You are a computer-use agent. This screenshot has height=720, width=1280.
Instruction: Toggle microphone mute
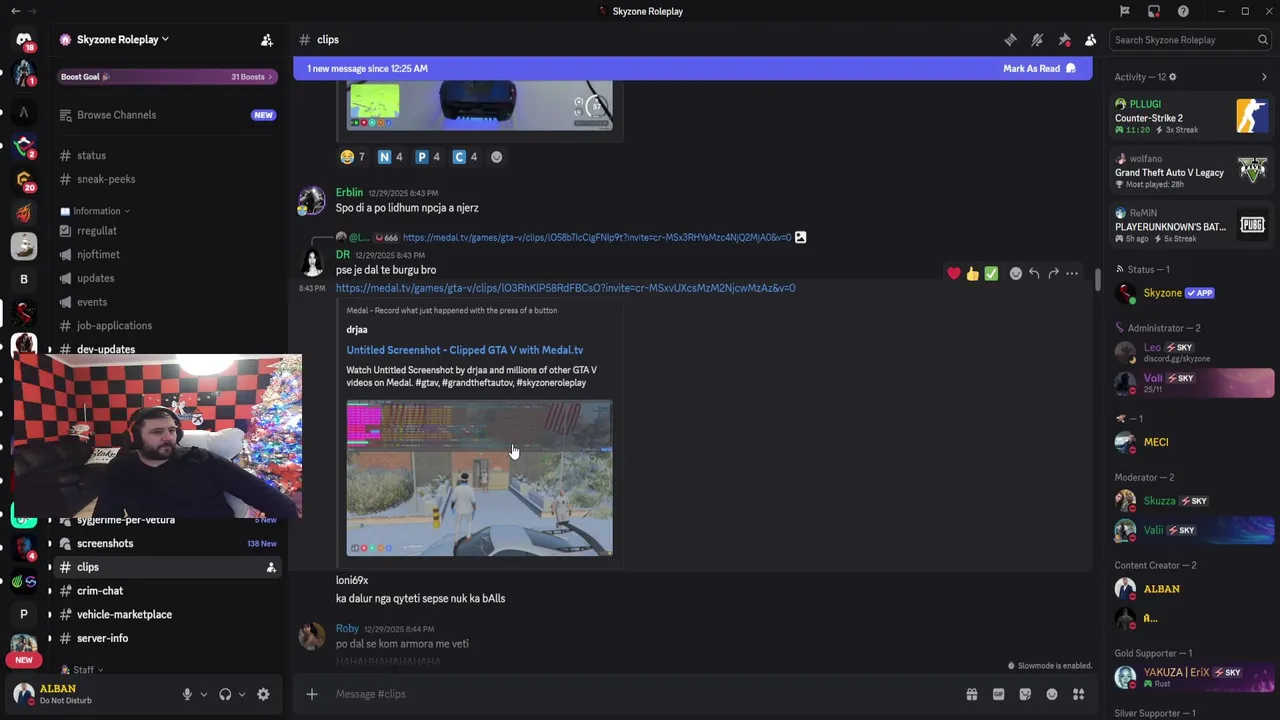click(x=187, y=694)
